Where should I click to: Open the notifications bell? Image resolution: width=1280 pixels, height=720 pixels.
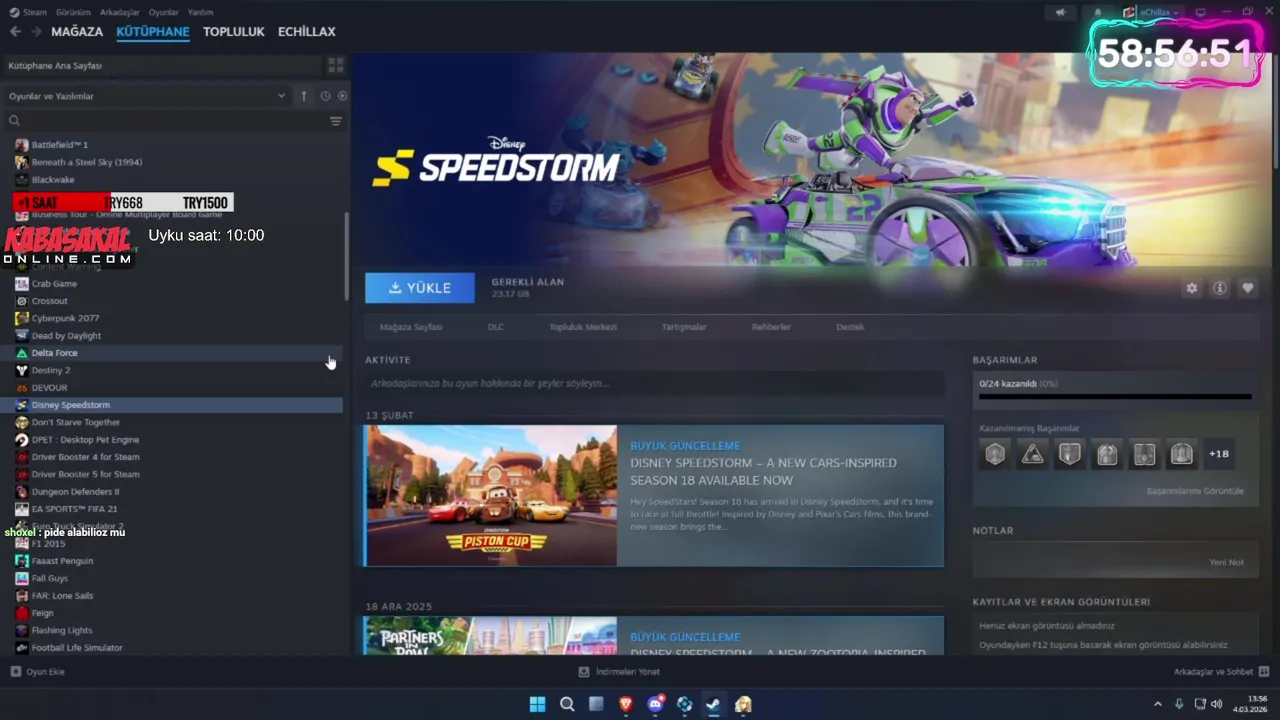[x=1097, y=12]
